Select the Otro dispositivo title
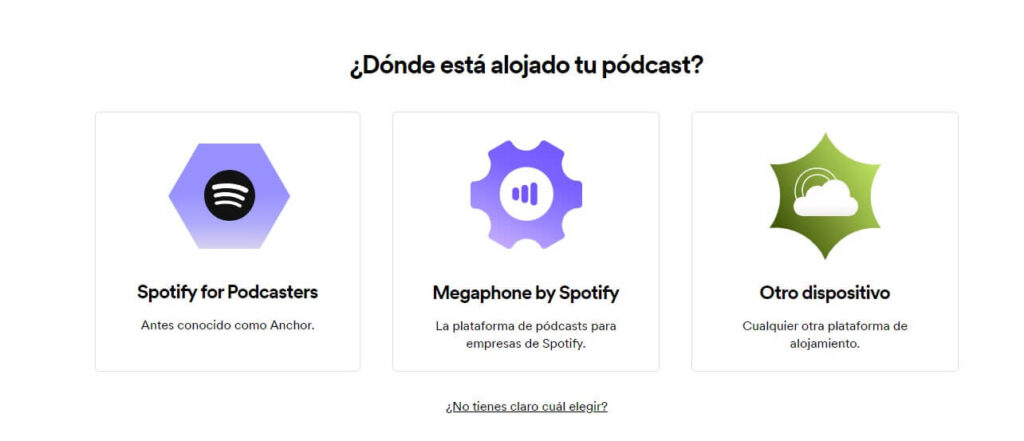The image size is (1024, 441). pyautogui.click(x=825, y=293)
